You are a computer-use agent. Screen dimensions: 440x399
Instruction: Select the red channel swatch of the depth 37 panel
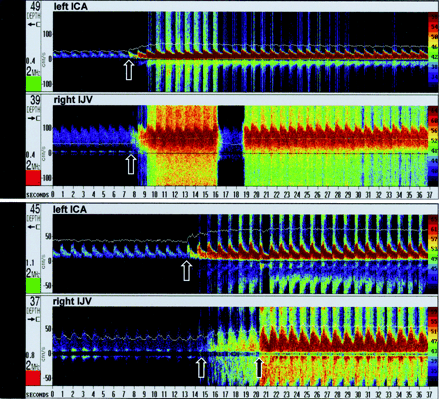(x=33, y=378)
